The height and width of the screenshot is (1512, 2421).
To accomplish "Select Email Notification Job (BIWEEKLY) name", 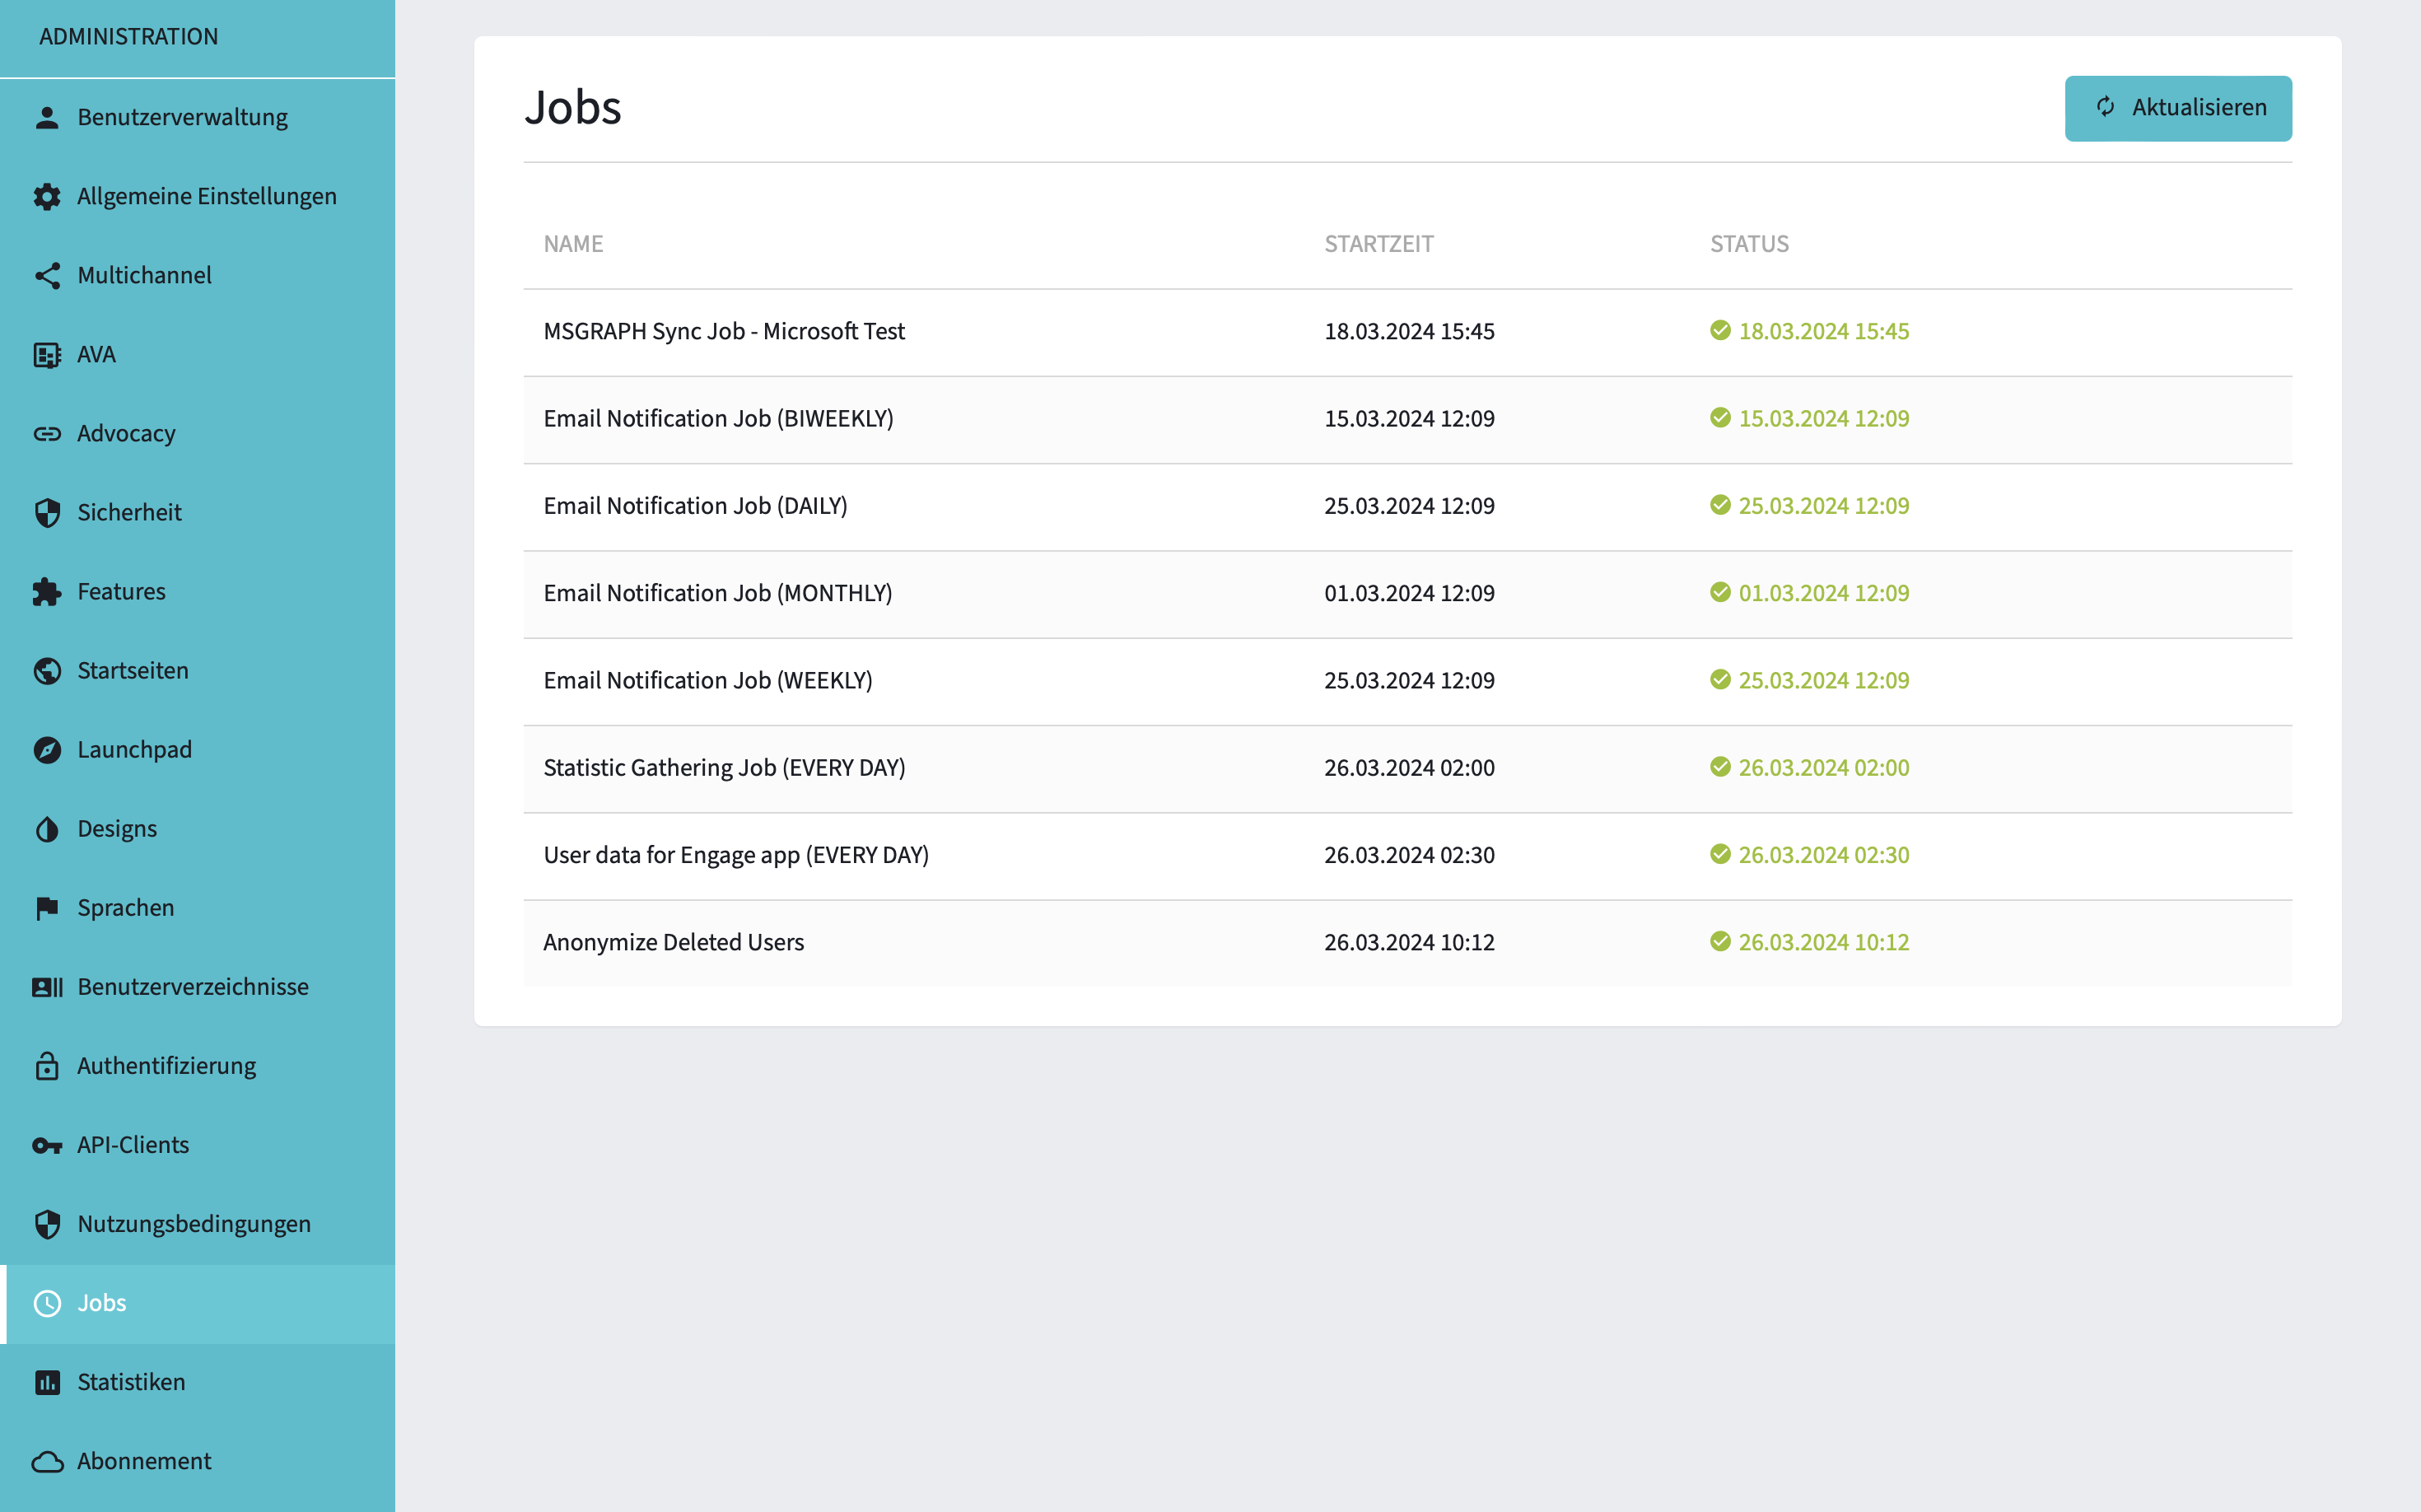I will 718,418.
